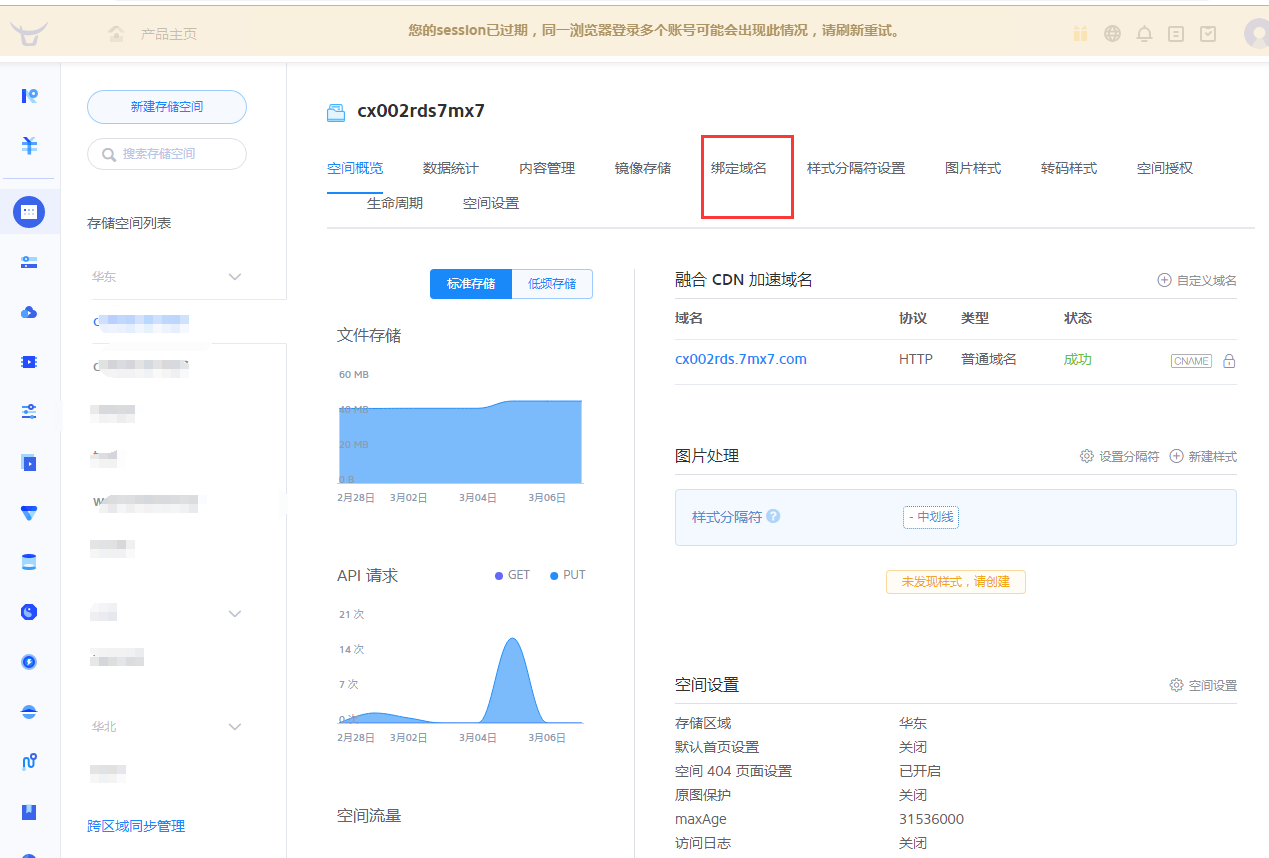The width and height of the screenshot is (1269, 858).
Task: Open the cx002rds.7mx7.com domain link
Action: pyautogui.click(x=741, y=359)
